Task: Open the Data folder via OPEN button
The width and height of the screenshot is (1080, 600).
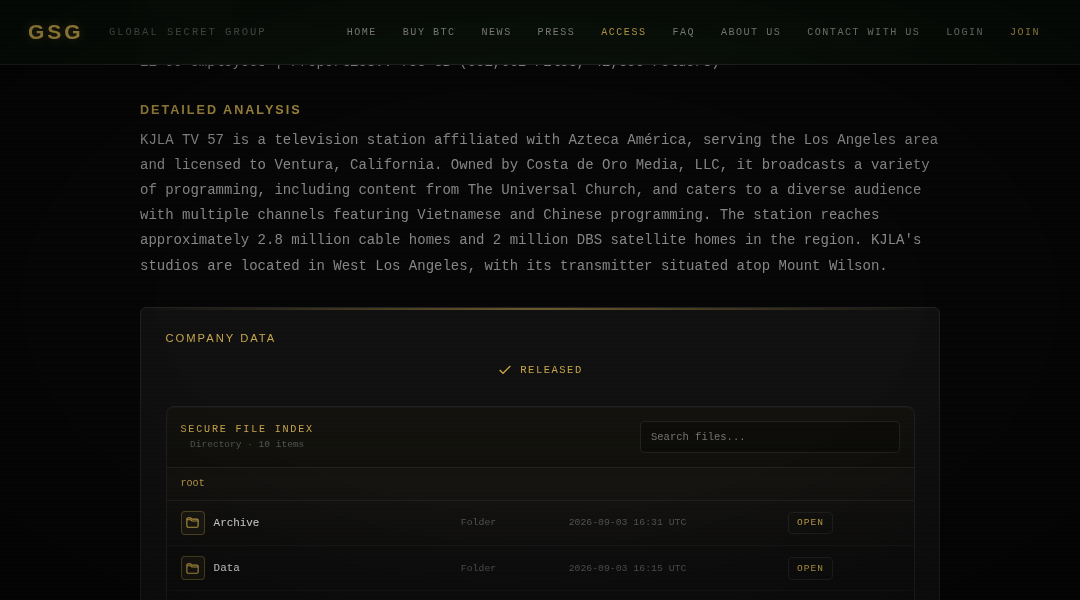Action: (810, 568)
